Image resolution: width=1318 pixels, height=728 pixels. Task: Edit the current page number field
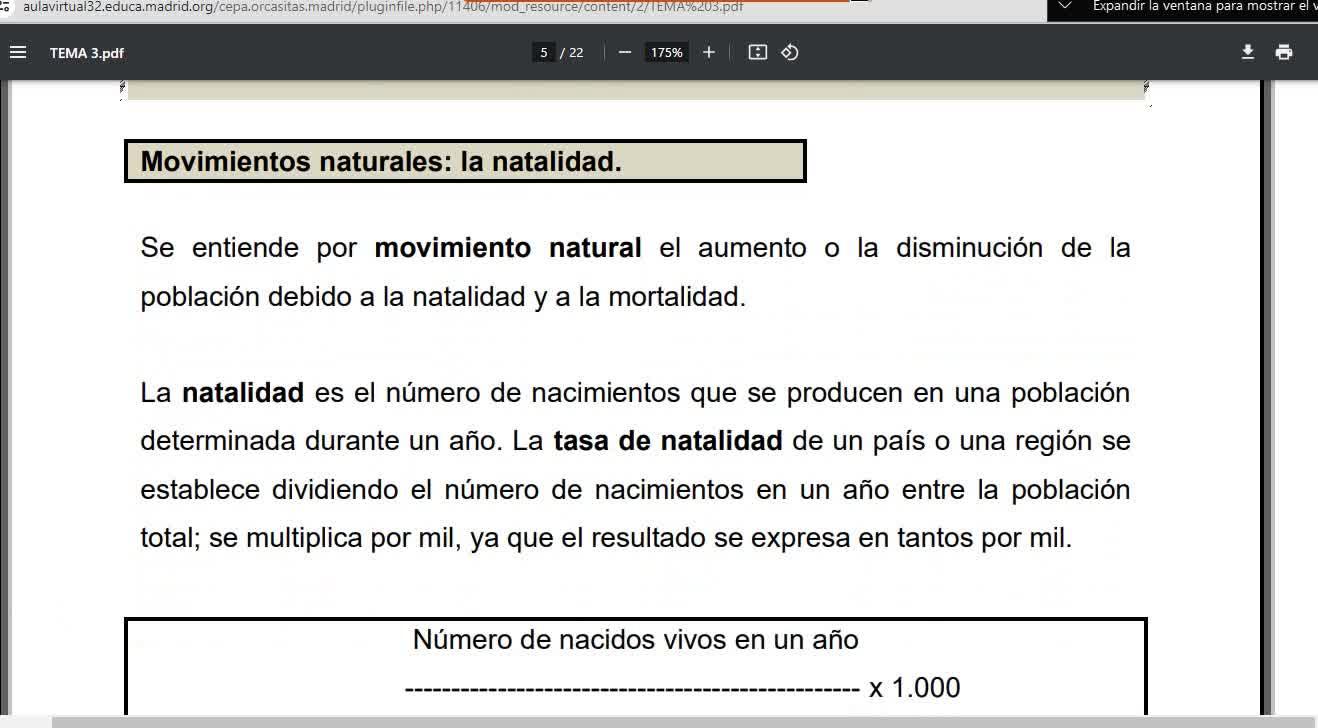click(x=543, y=52)
